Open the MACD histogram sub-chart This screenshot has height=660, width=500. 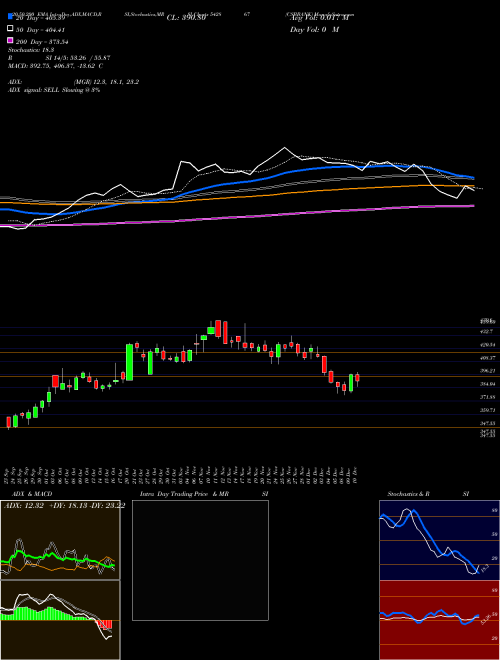tap(60, 620)
